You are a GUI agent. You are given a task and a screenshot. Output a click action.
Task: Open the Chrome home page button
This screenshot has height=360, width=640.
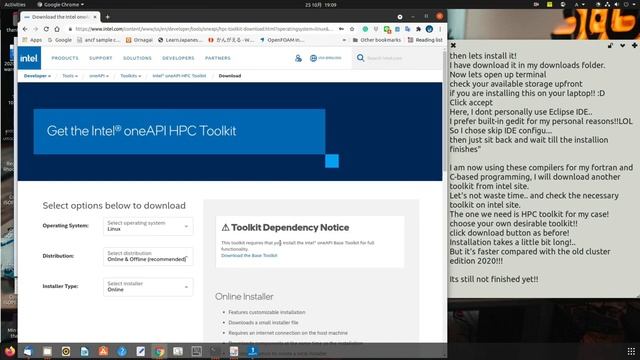57,29
